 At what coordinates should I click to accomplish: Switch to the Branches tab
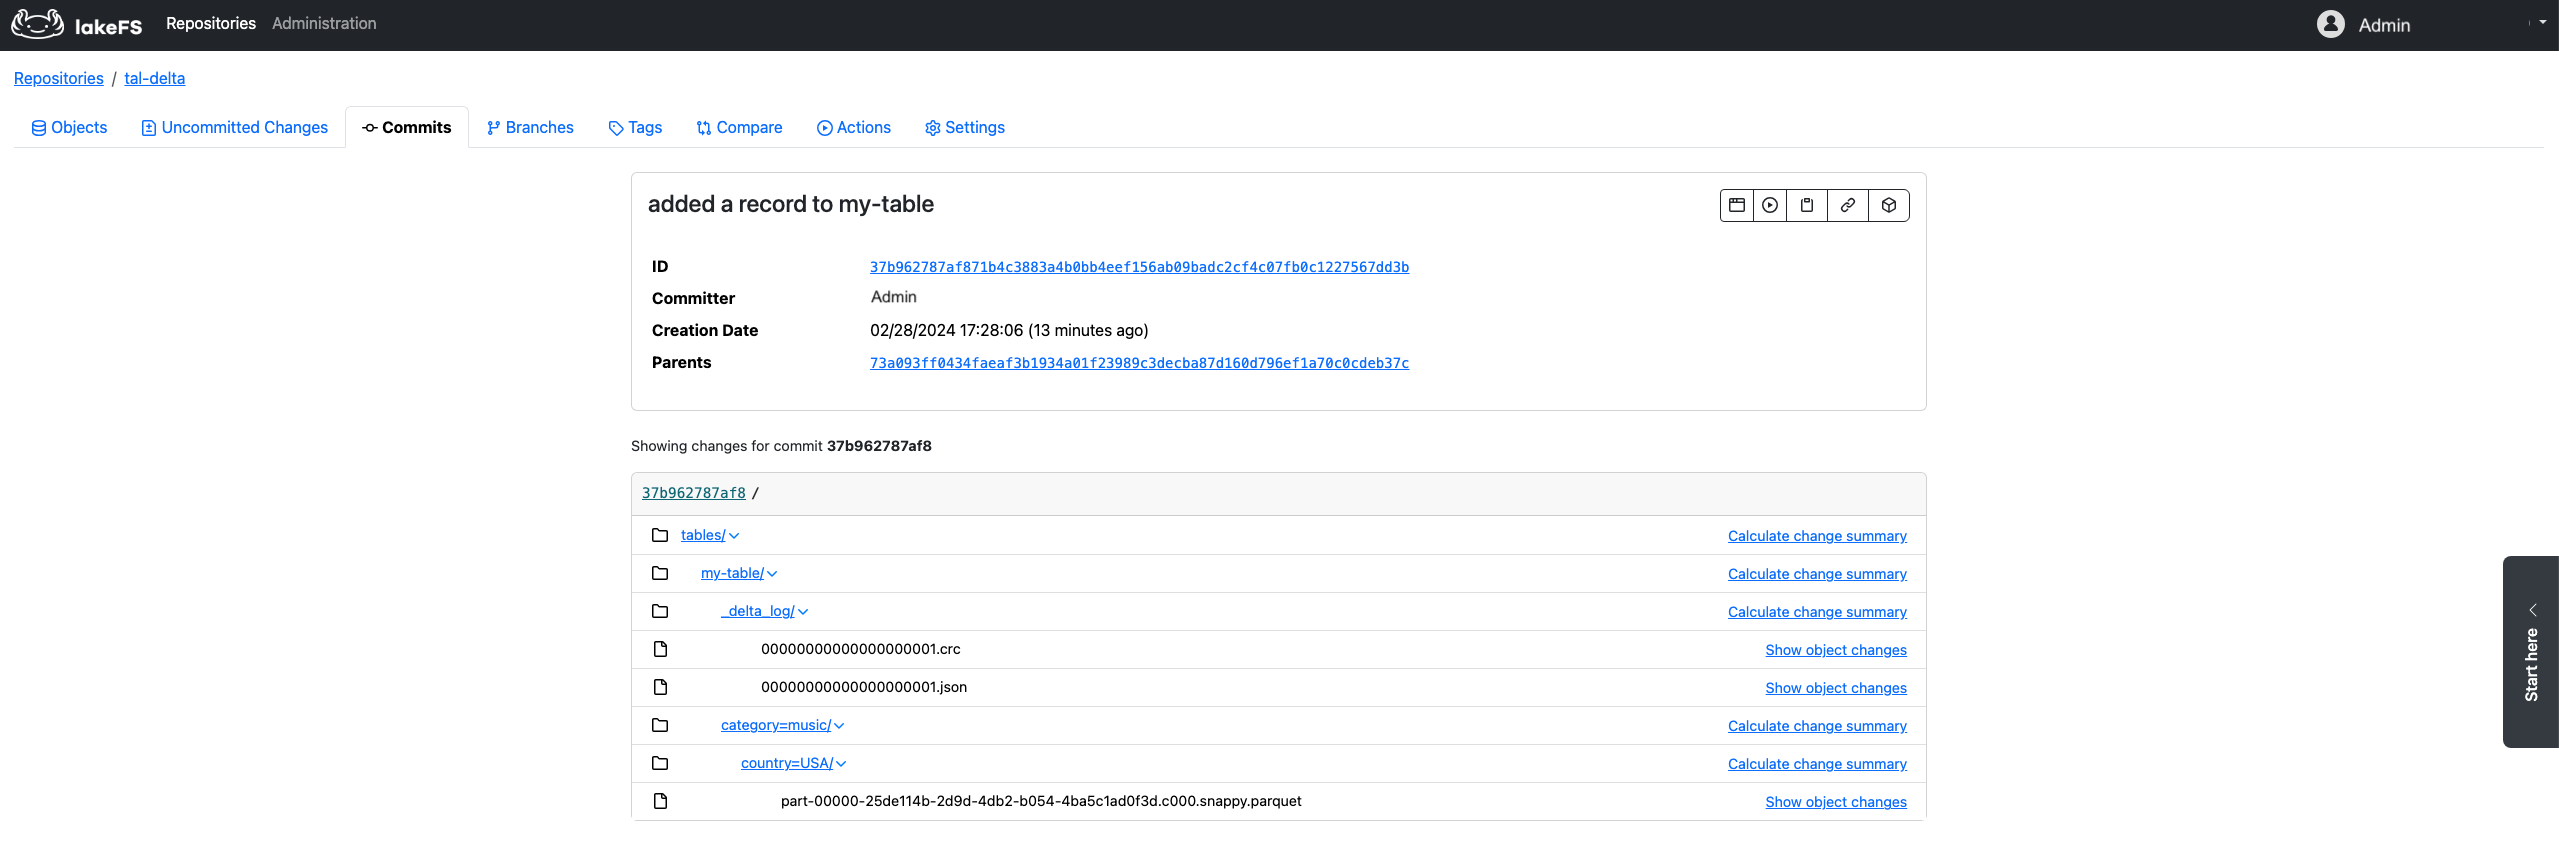(530, 127)
